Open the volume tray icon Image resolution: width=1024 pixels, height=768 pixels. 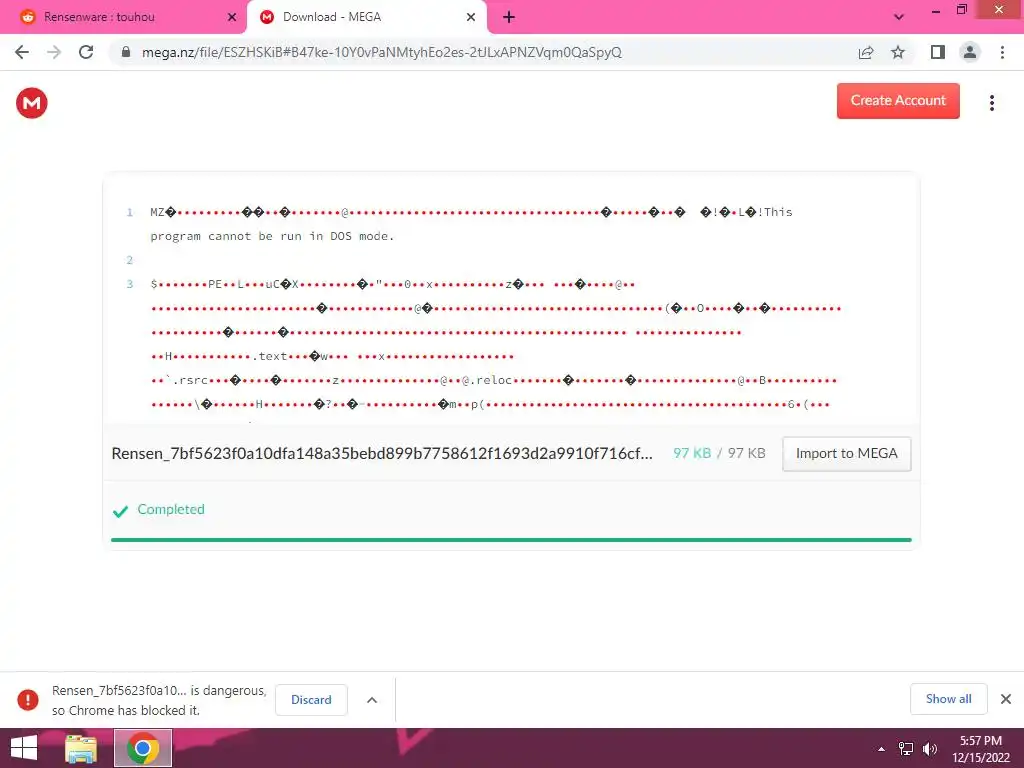click(930, 749)
